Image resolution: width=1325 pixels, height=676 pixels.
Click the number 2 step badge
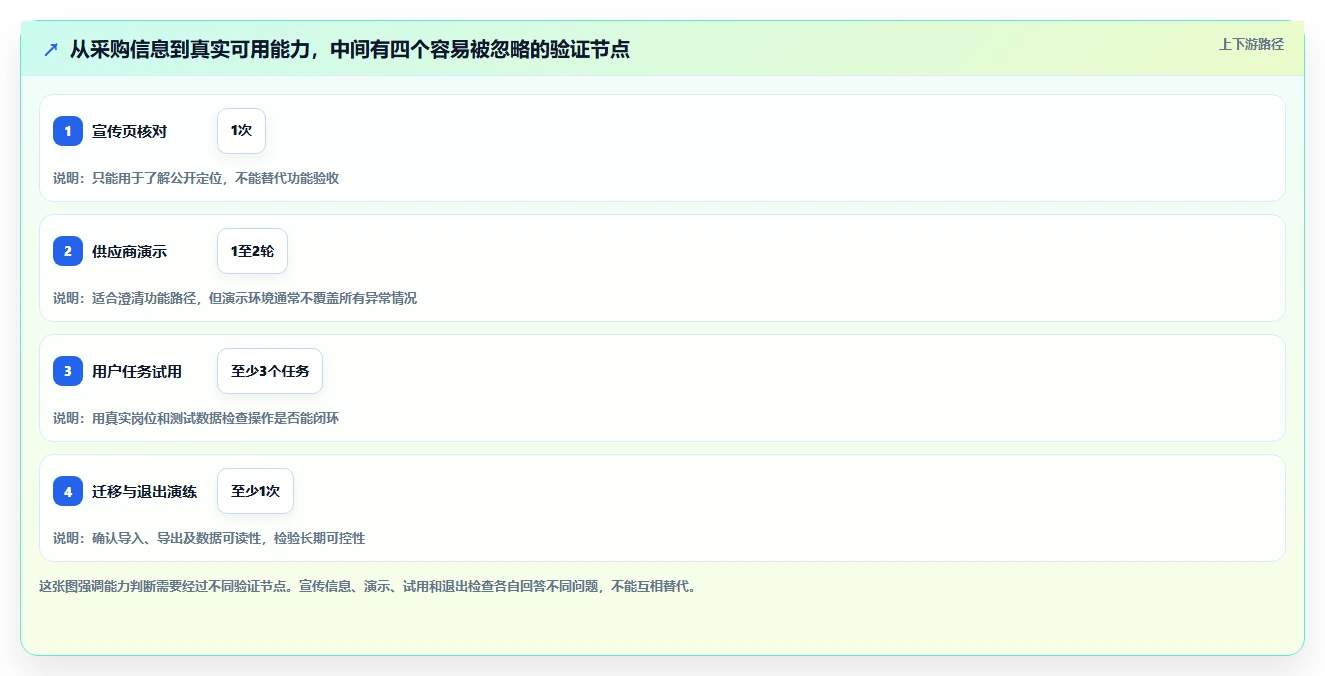(x=68, y=251)
